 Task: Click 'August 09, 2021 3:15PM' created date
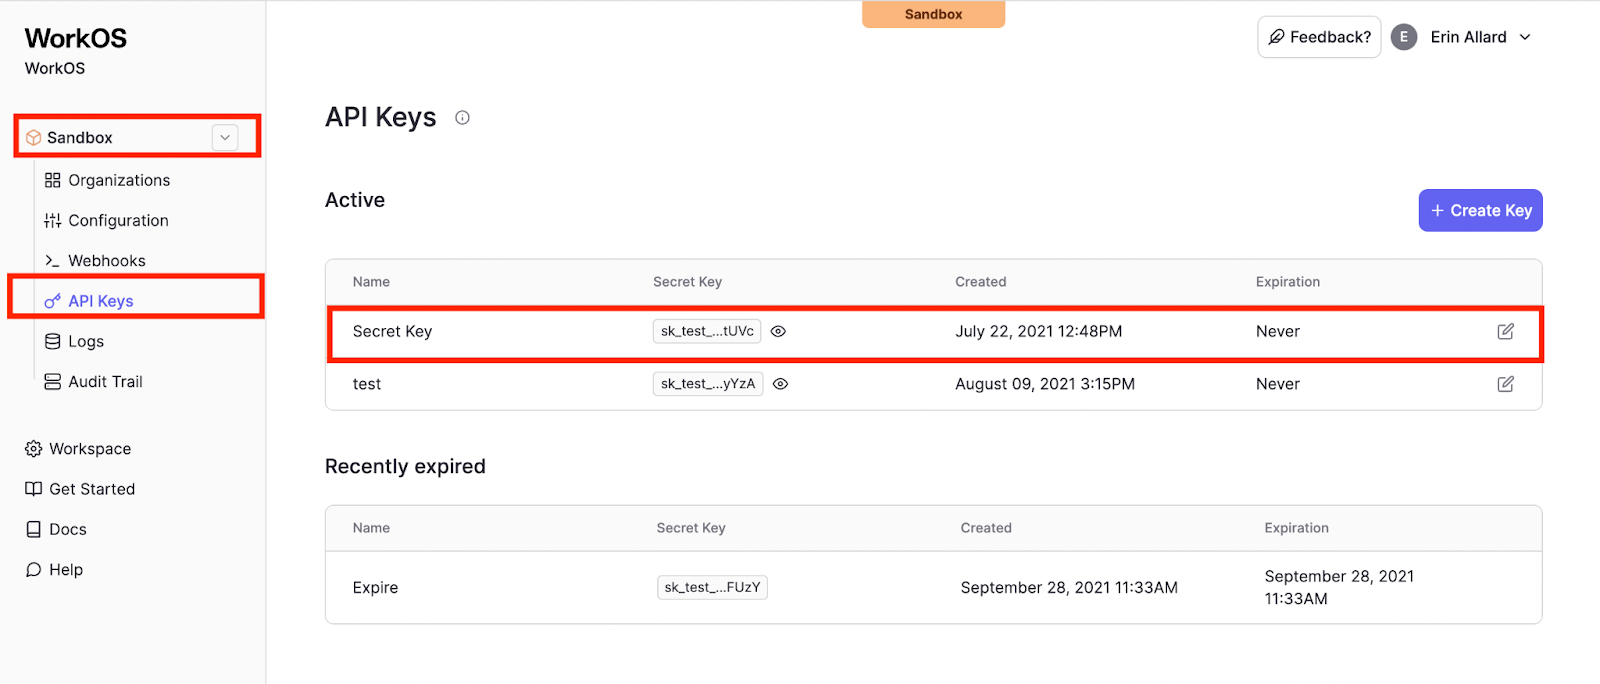point(1045,384)
